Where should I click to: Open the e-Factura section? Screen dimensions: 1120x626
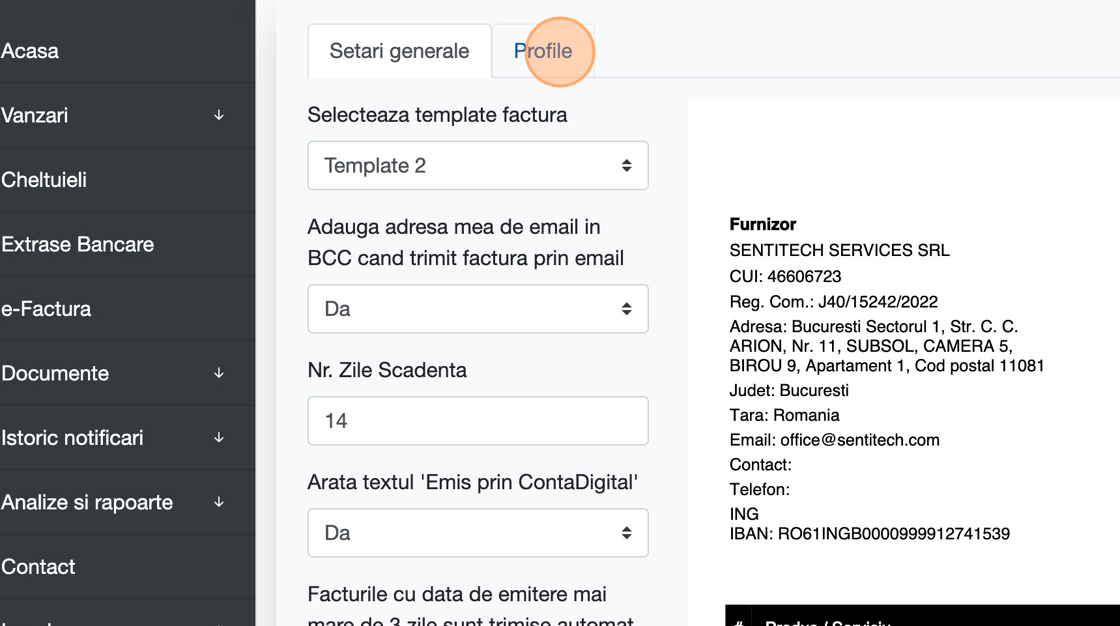[46, 309]
